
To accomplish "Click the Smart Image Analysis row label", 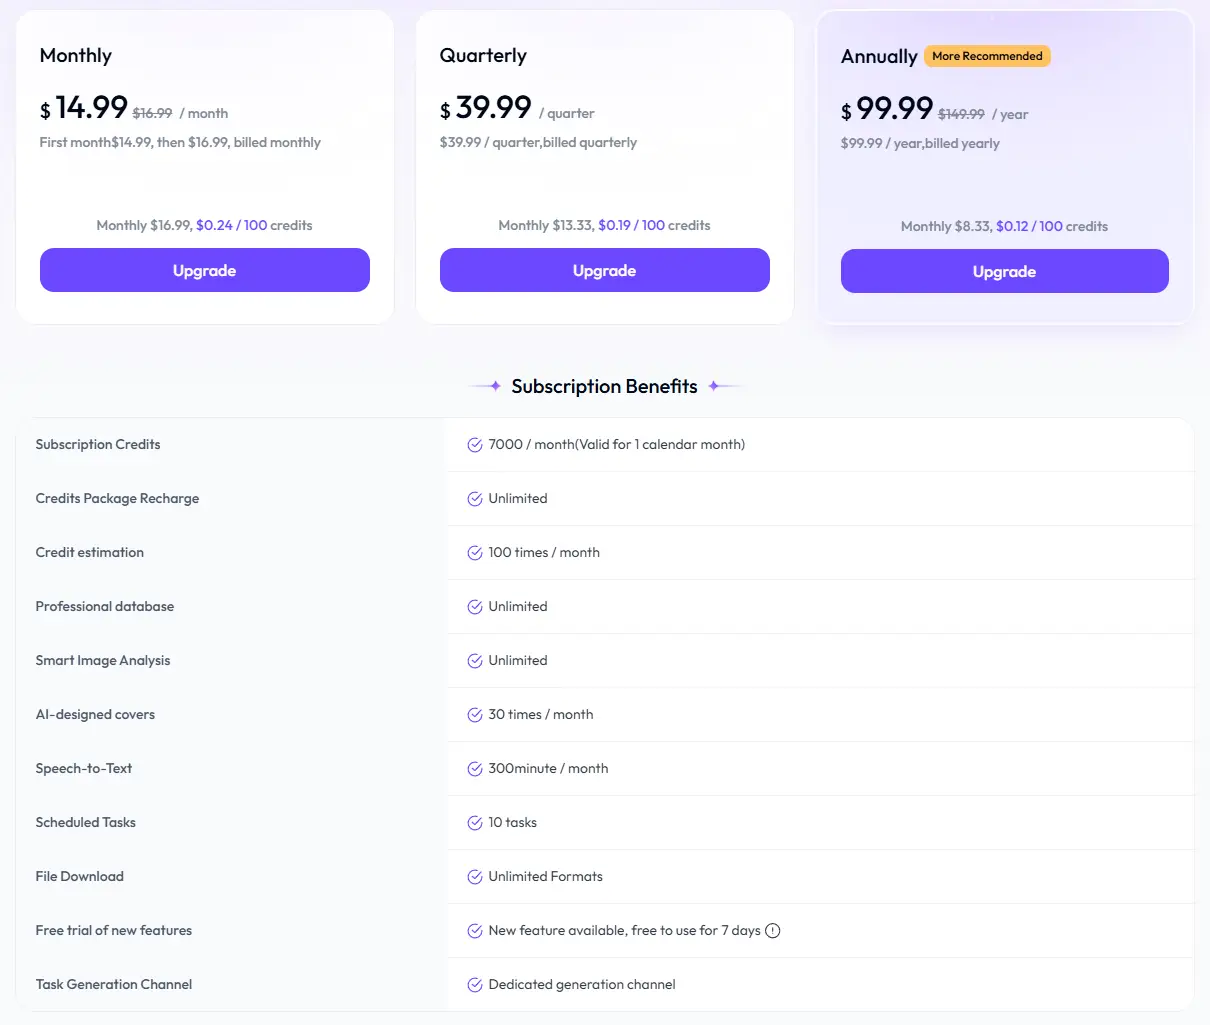I will click(103, 661).
